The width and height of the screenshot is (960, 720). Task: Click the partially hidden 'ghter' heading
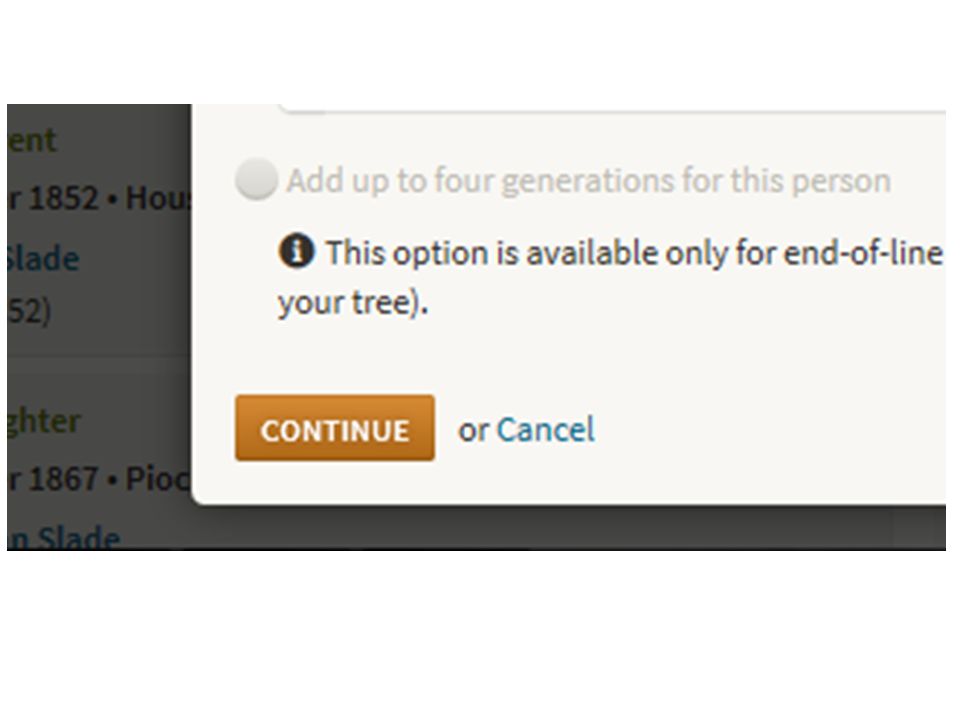pos(44,422)
